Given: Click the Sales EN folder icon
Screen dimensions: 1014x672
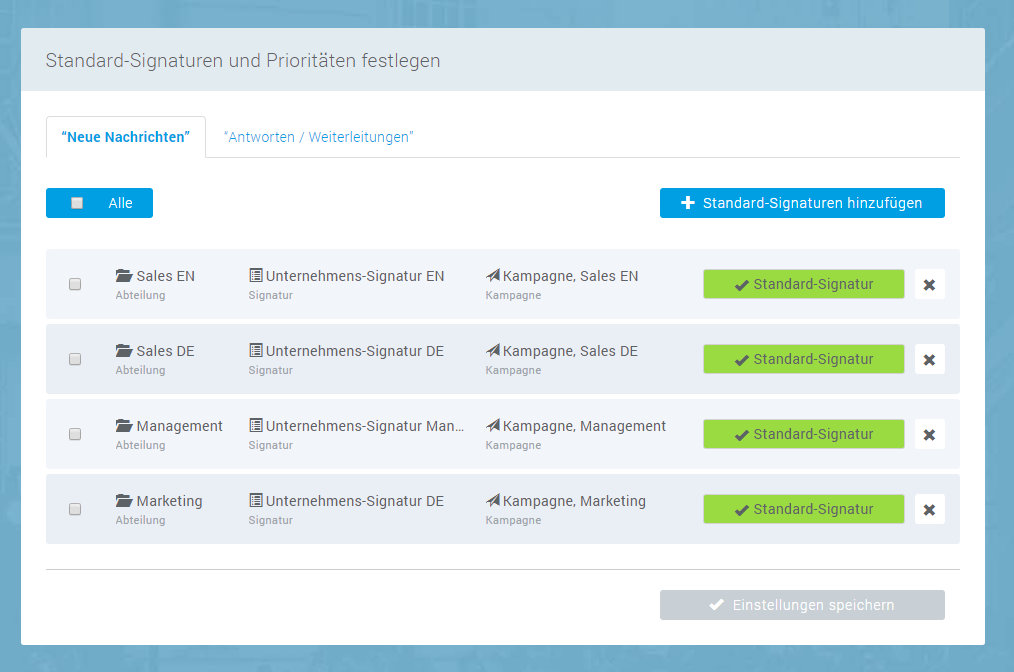Looking at the screenshot, I should pos(124,276).
